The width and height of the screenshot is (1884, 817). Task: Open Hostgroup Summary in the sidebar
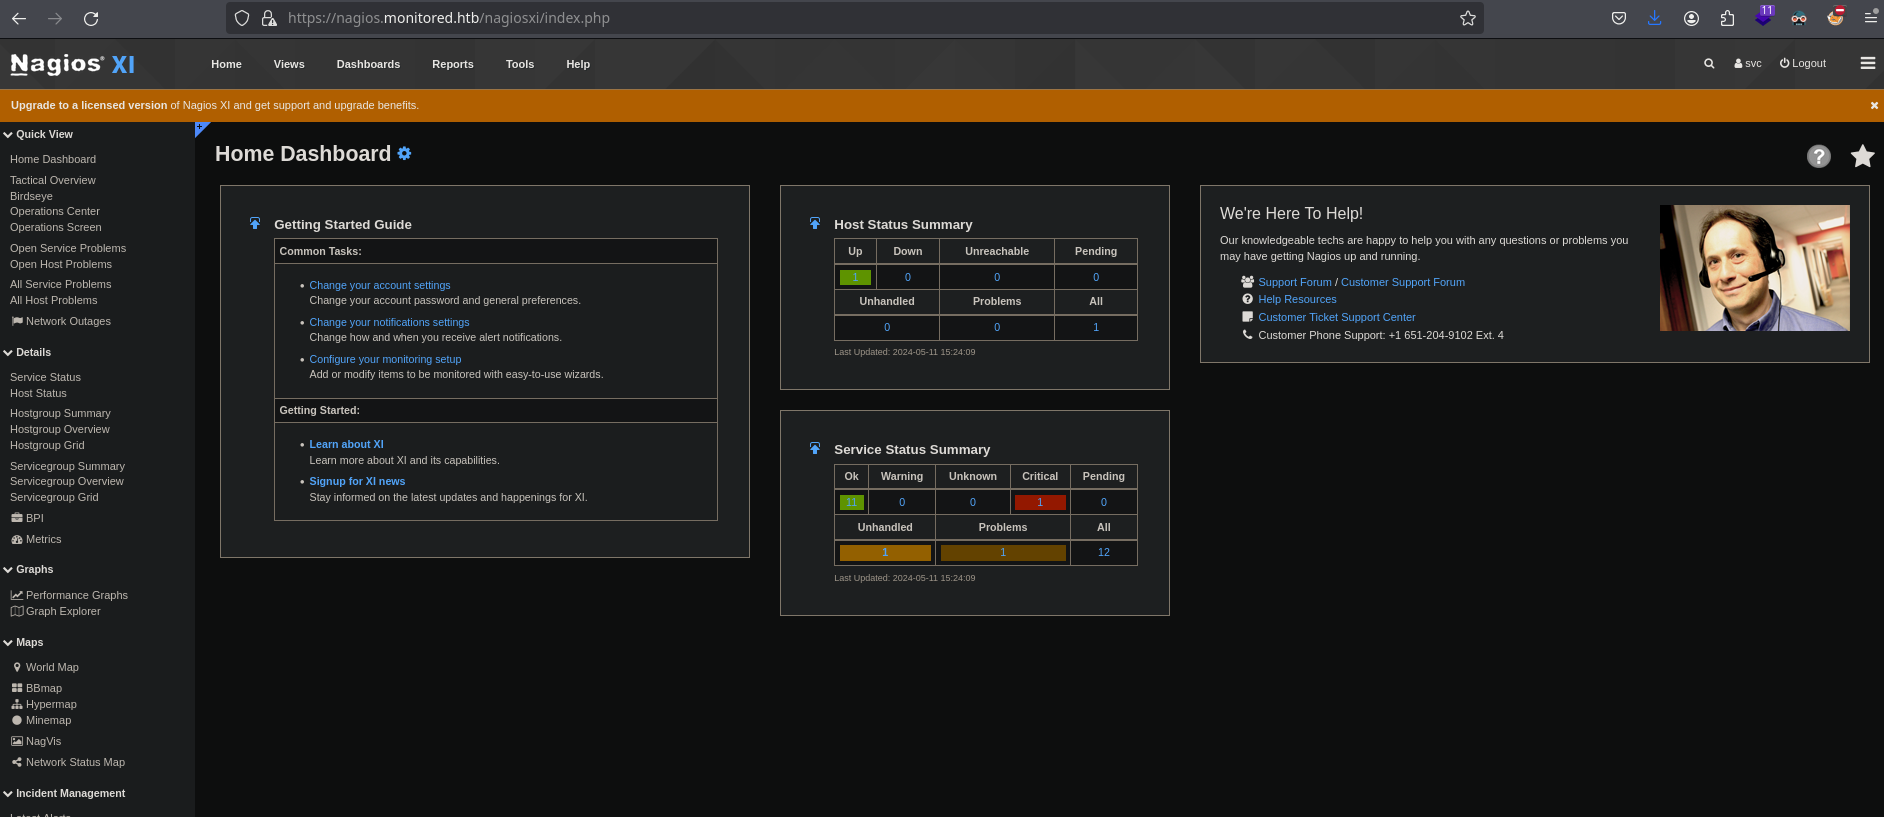(60, 413)
